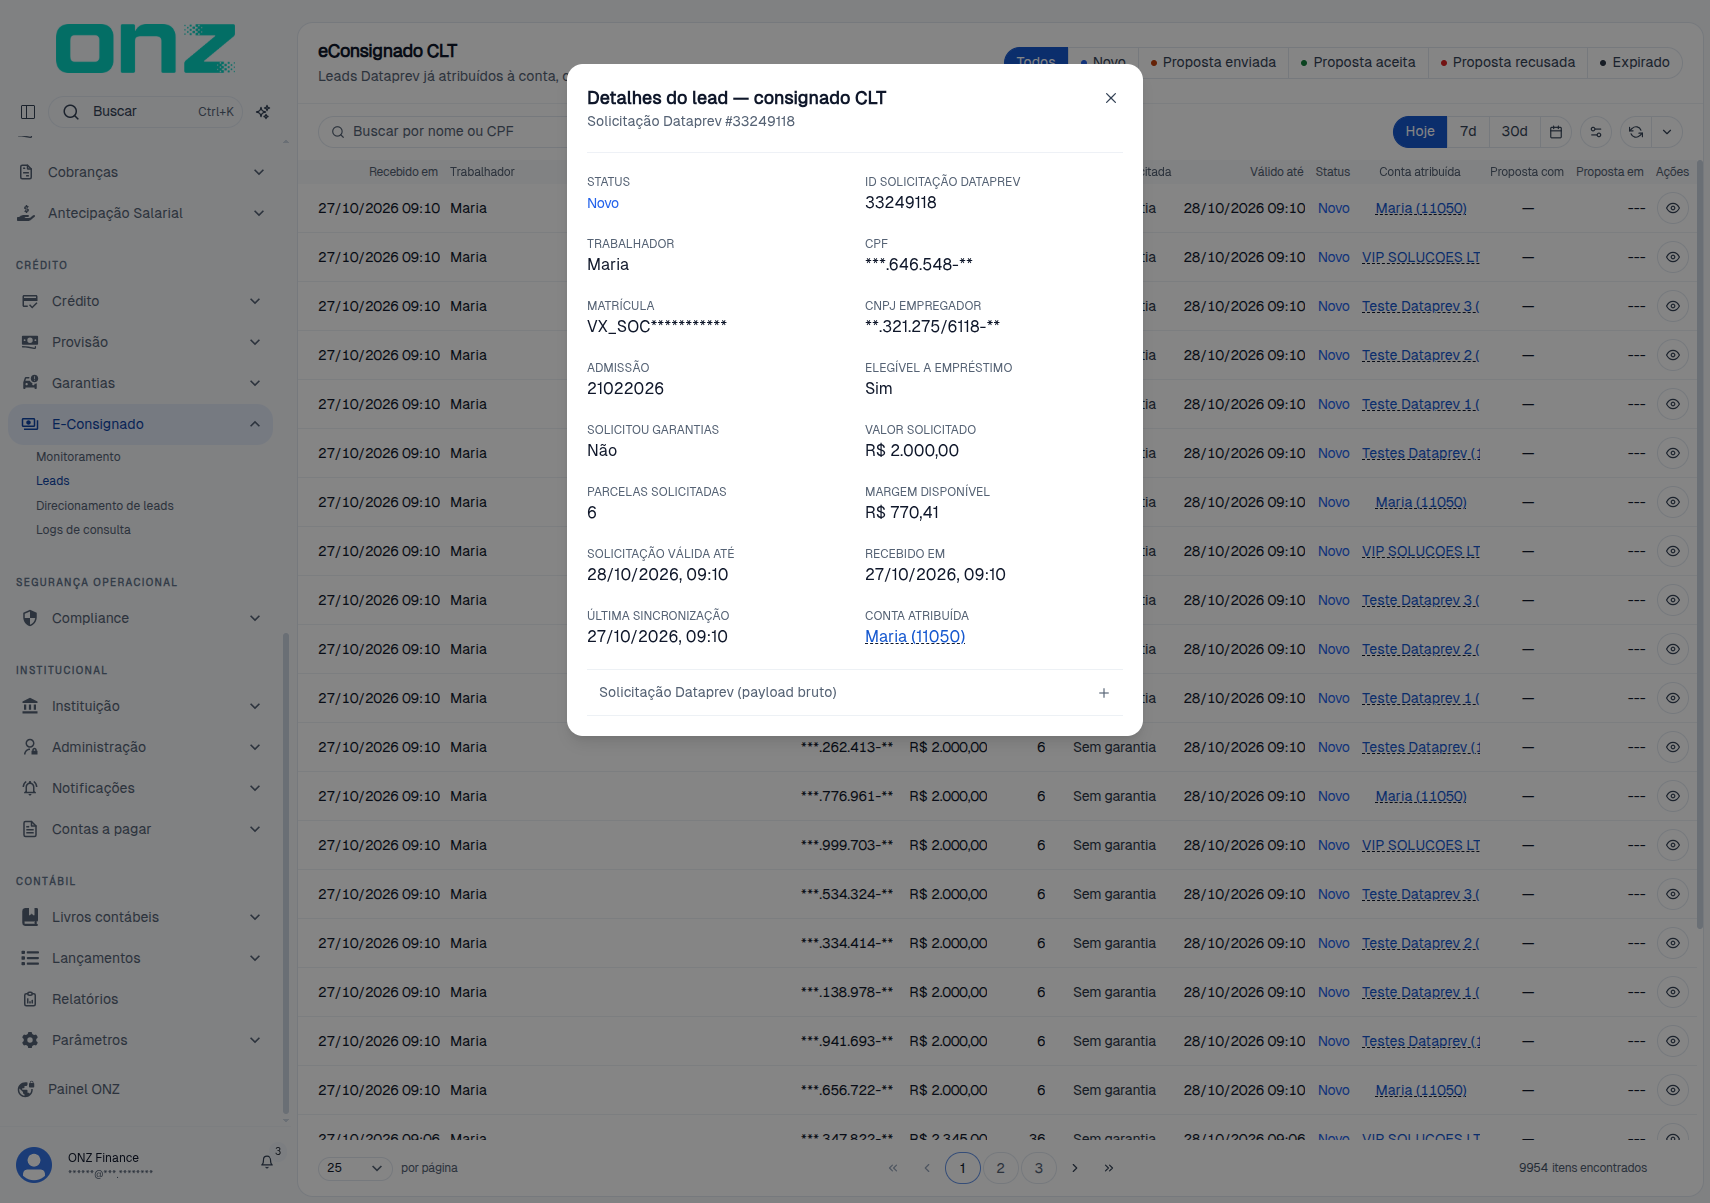Viewport: 1710px width, 1203px height.
Task: Select the 7d date range
Action: pyautogui.click(x=1468, y=132)
